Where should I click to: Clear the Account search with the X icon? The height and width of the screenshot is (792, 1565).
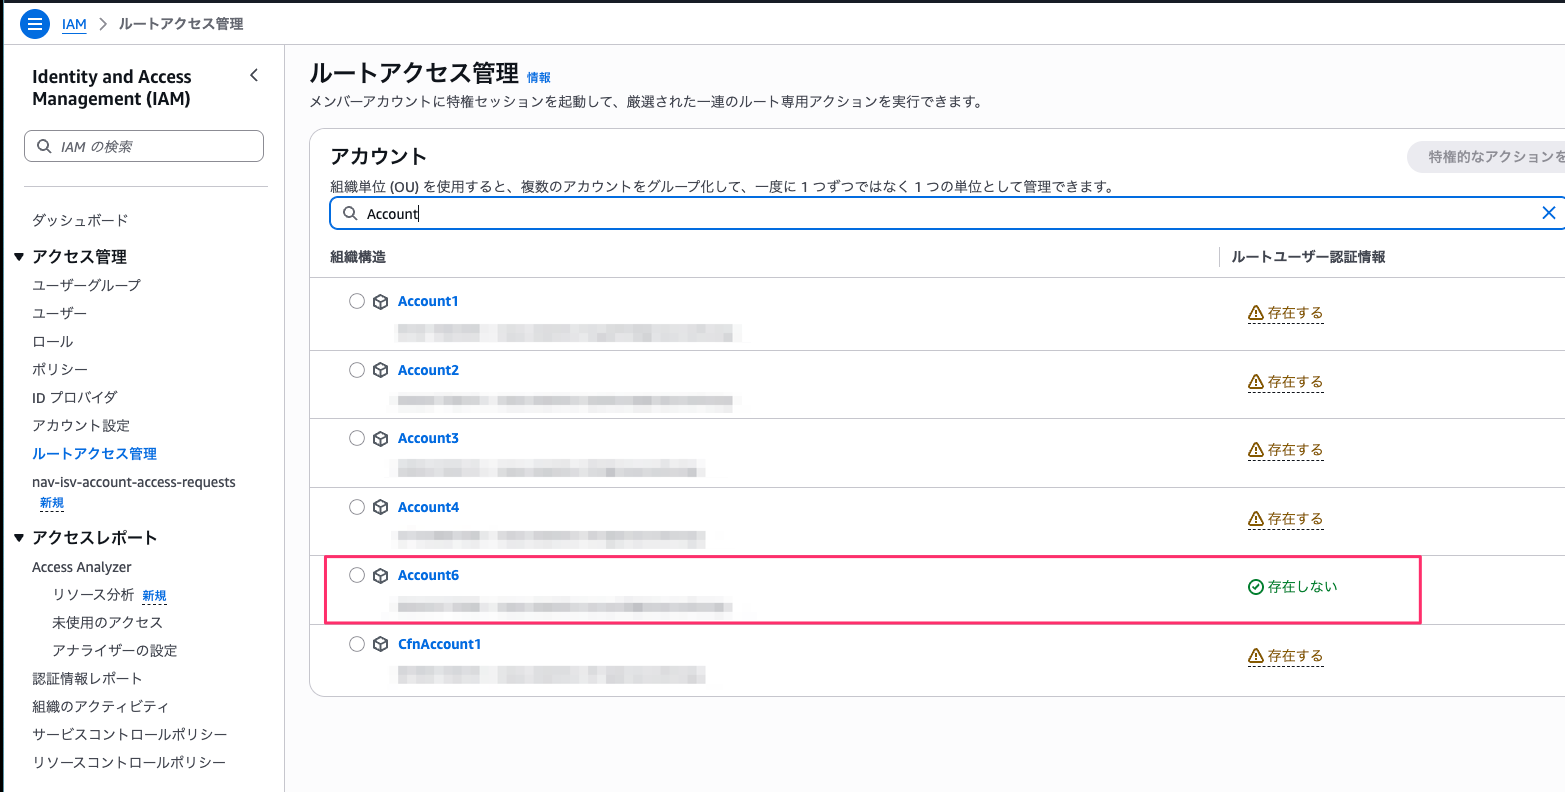click(1548, 212)
